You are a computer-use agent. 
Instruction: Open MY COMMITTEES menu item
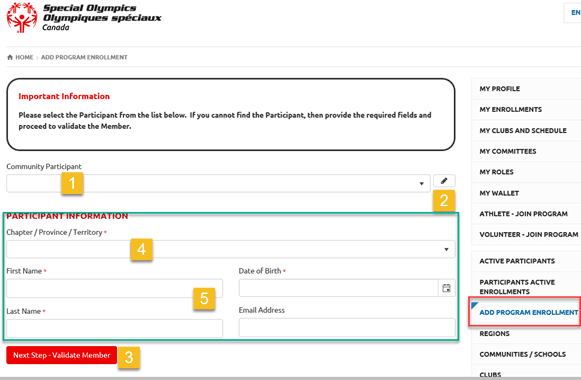coord(508,151)
